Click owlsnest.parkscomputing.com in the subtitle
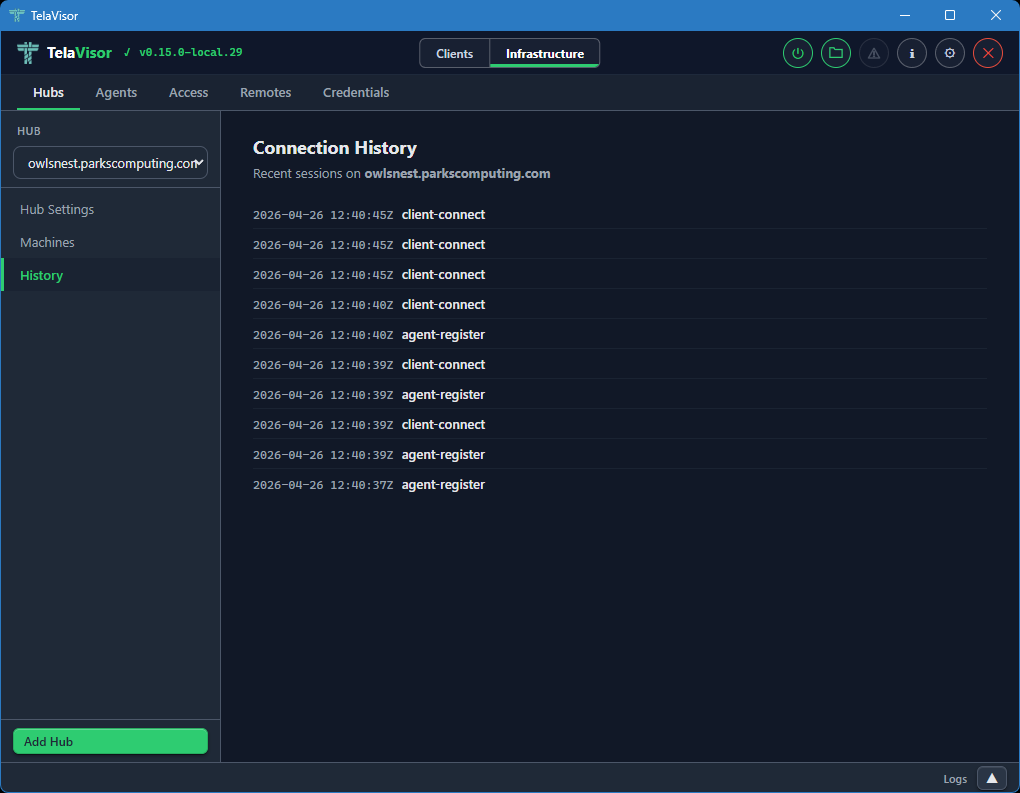Screen dimensions: 1020x793 click(x=457, y=174)
